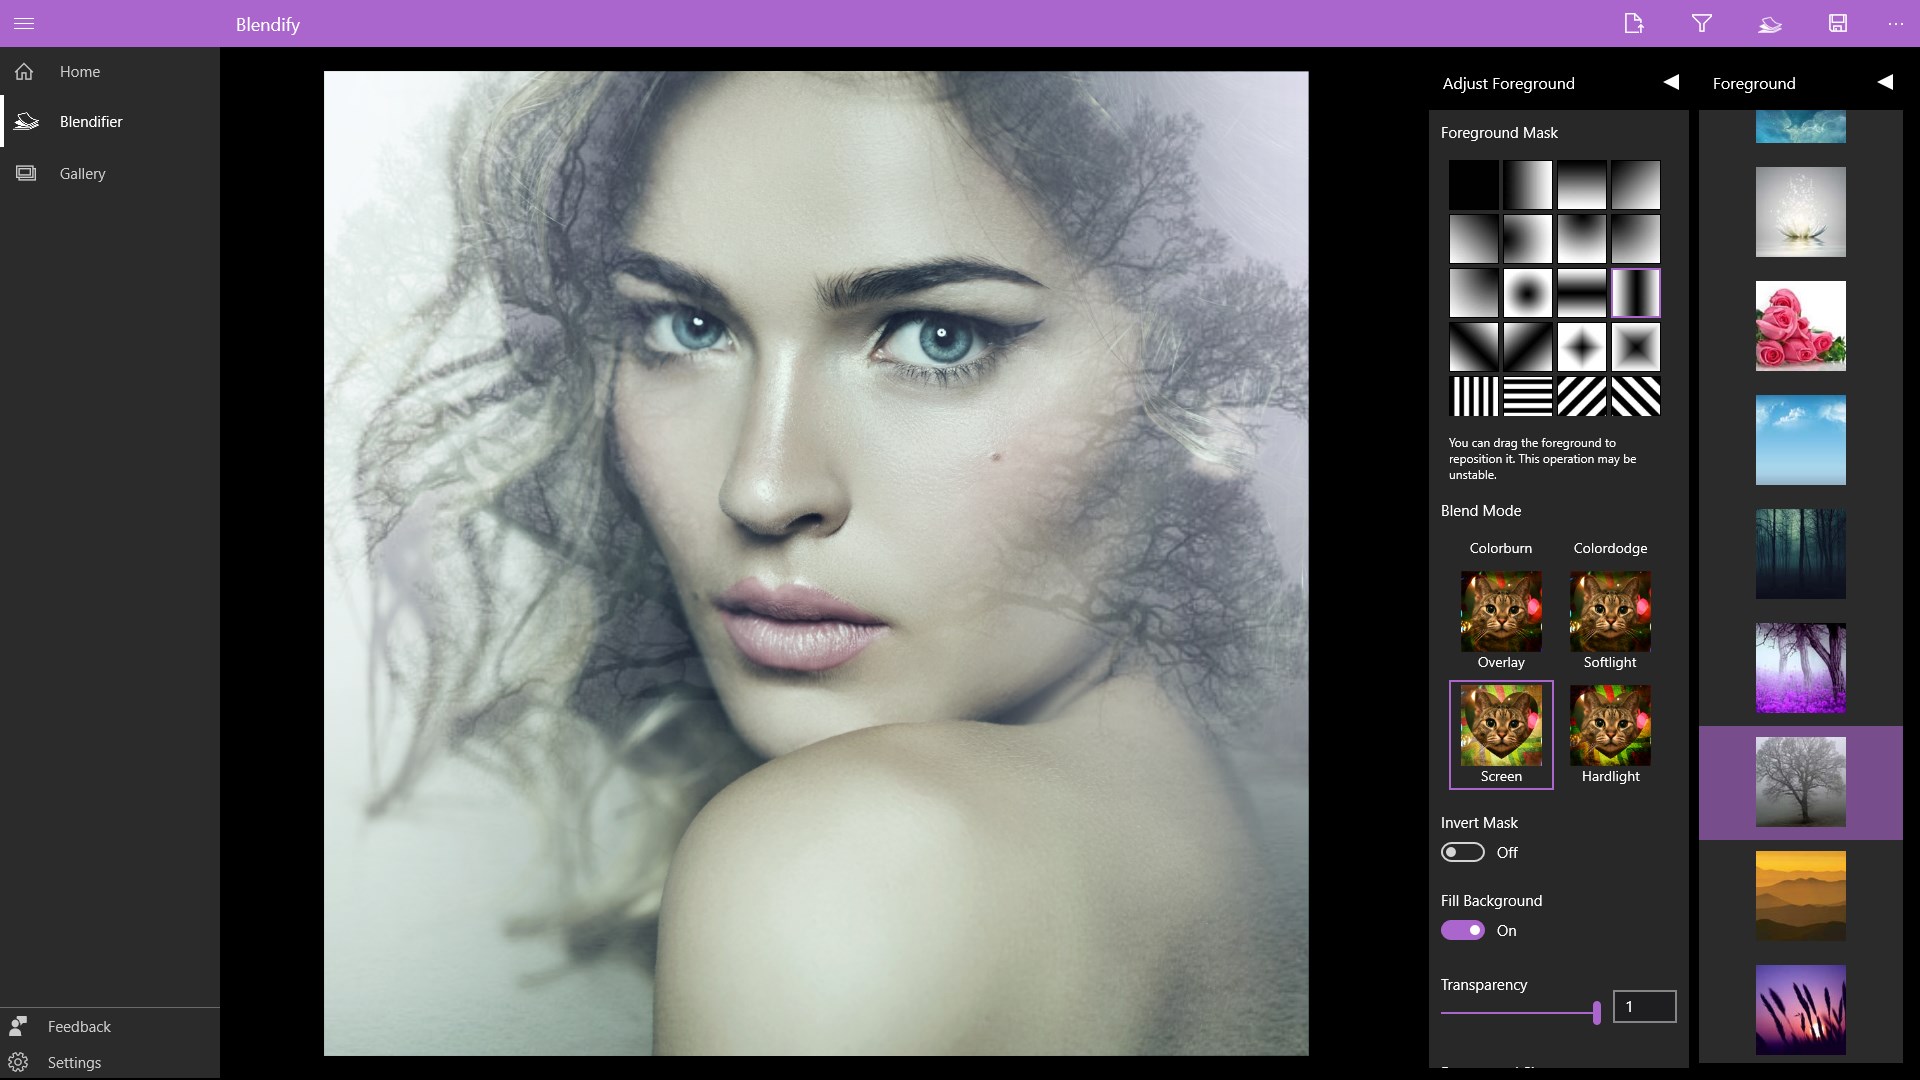Viewport: 1920px width, 1080px height.
Task: Open Settings in the sidebar
Action: (x=74, y=1063)
